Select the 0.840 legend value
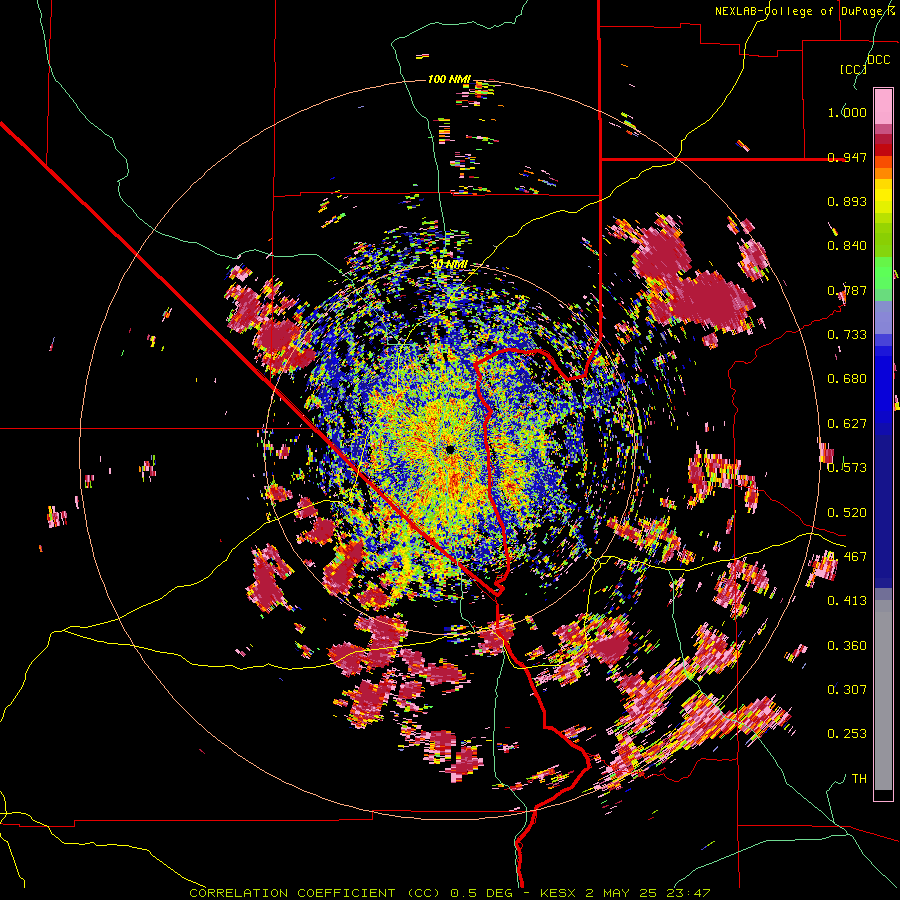The image size is (900, 900). click(847, 246)
